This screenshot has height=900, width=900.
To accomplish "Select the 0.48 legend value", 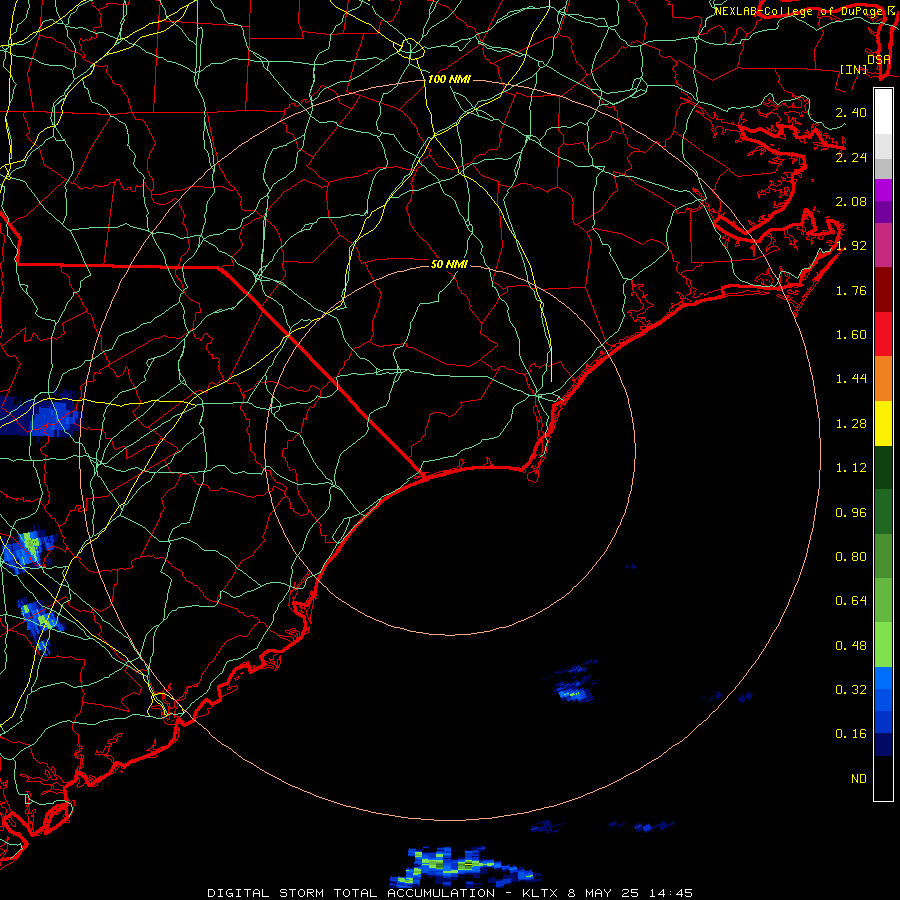I will tap(851, 646).
